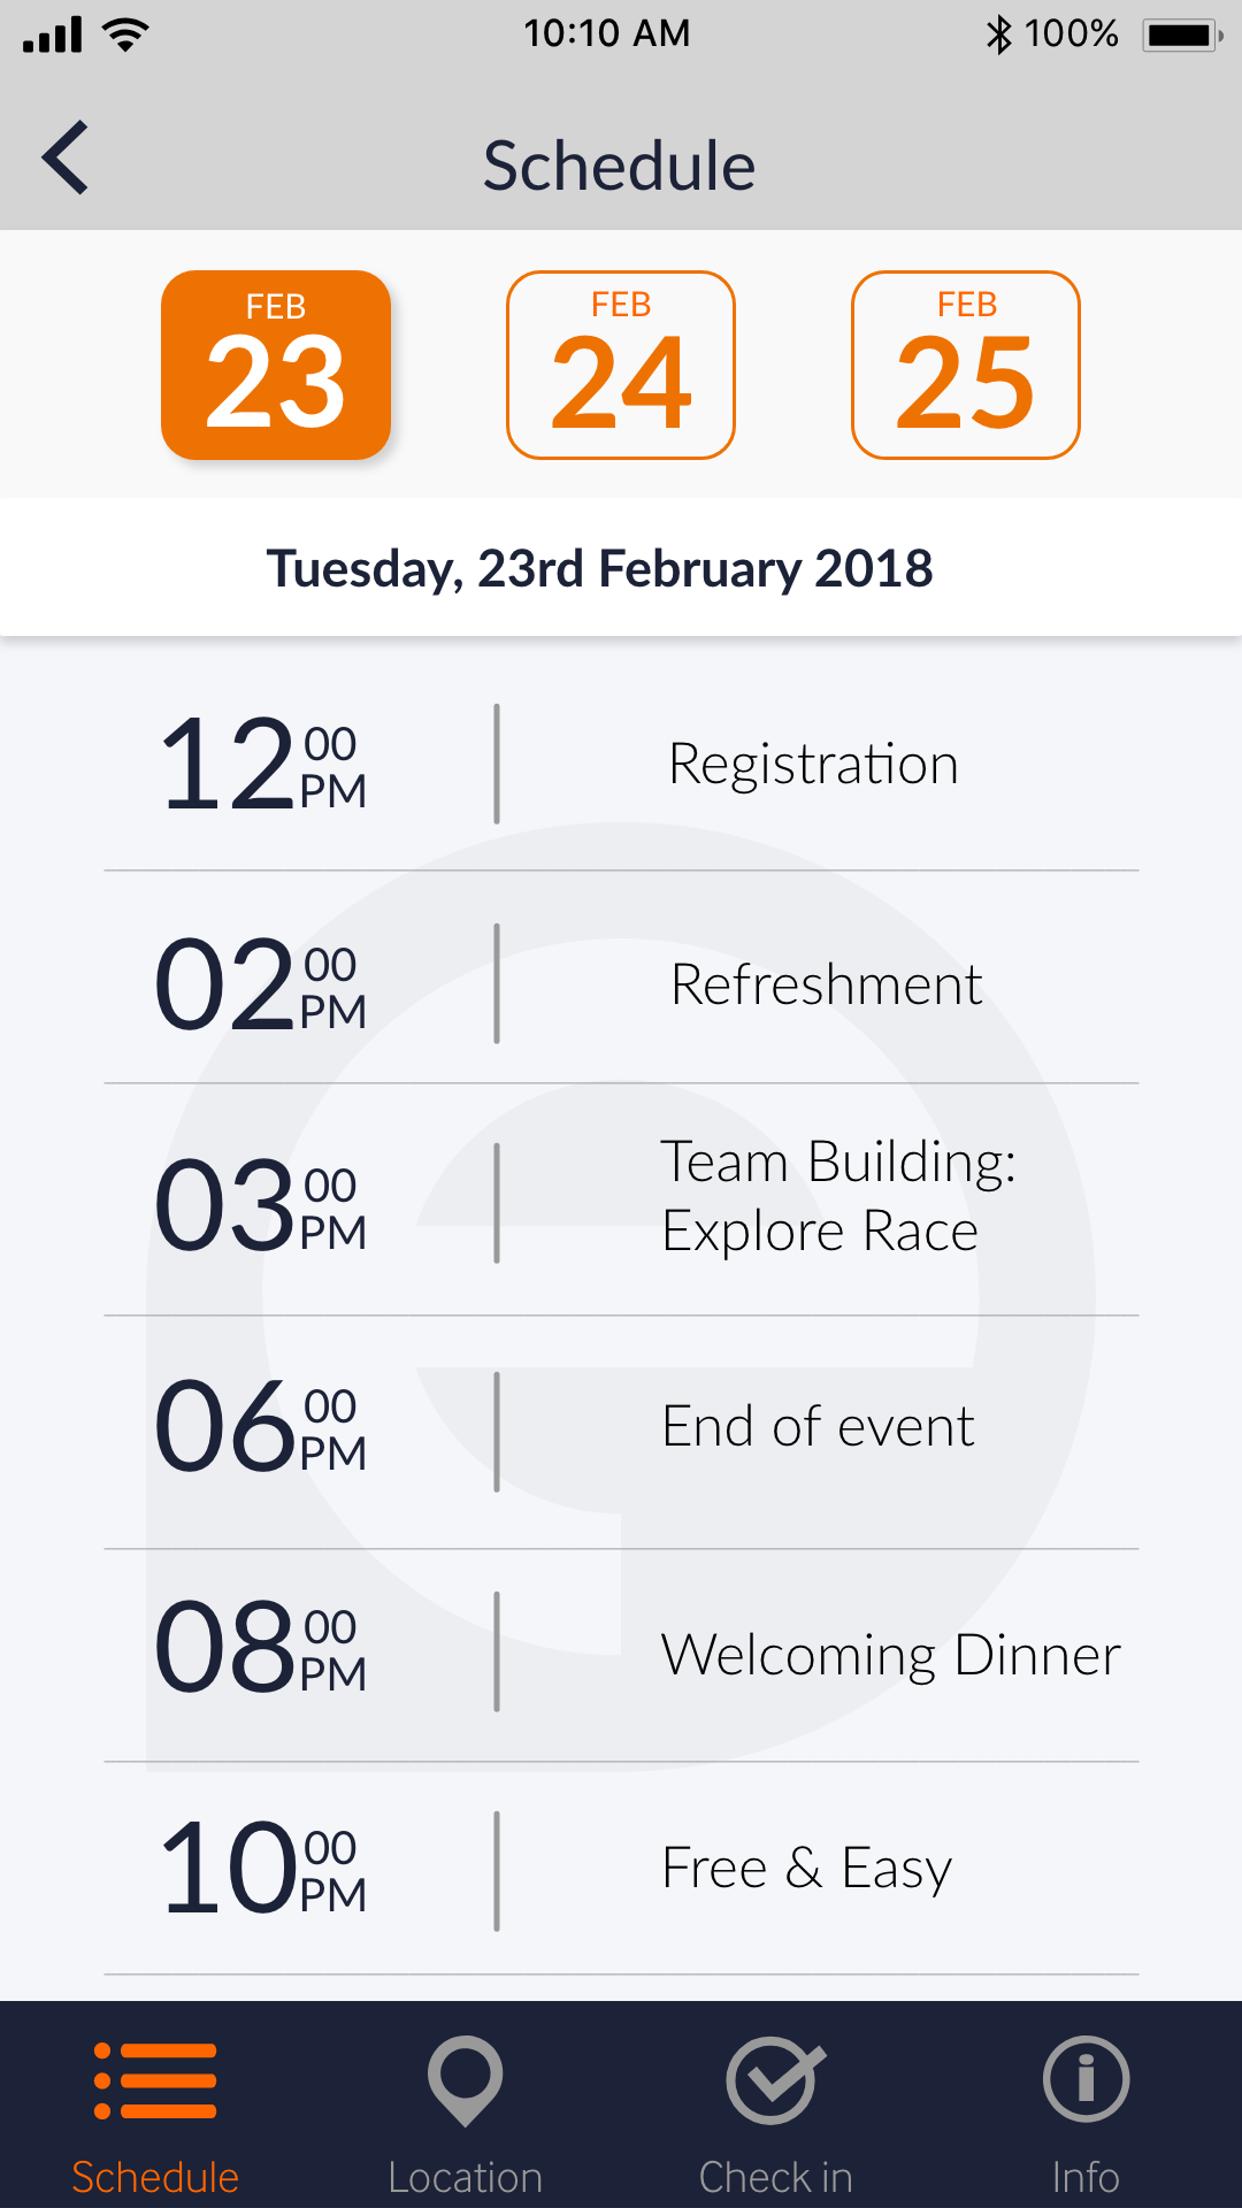Open the Refreshment schedule entry
This screenshot has height=2208, width=1242.
(x=826, y=985)
